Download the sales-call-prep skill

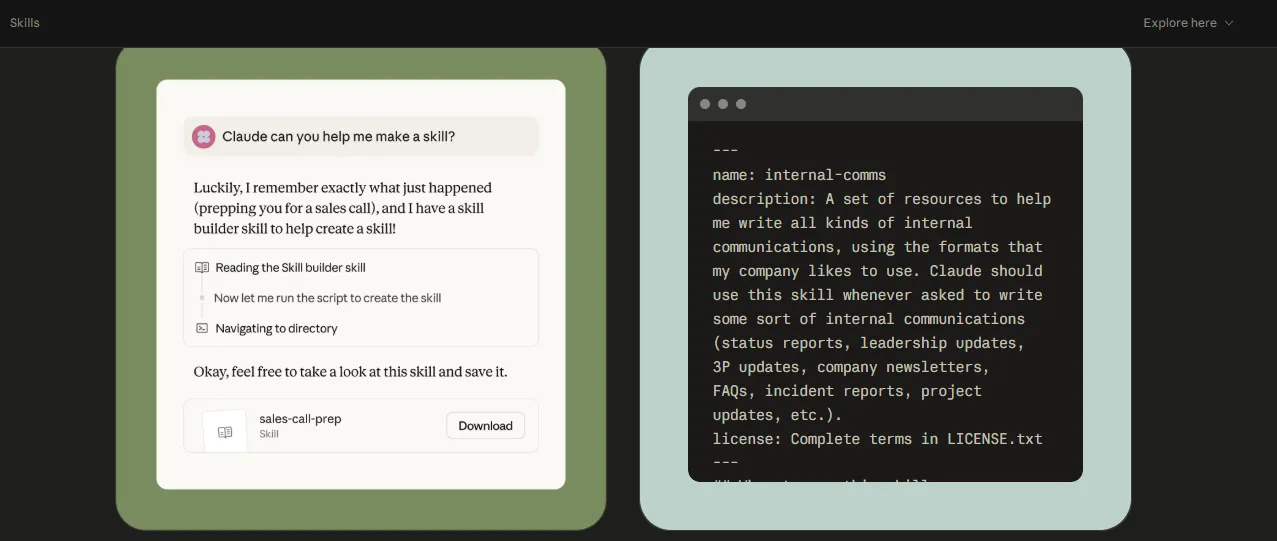click(485, 426)
